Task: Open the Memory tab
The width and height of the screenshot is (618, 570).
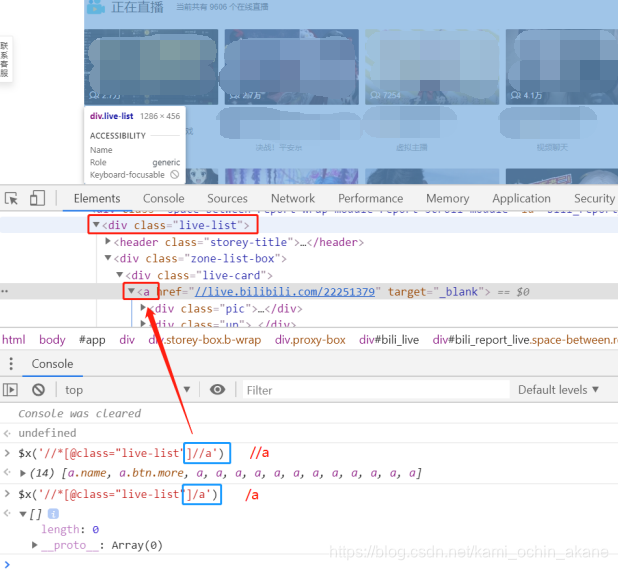Action: 448,198
